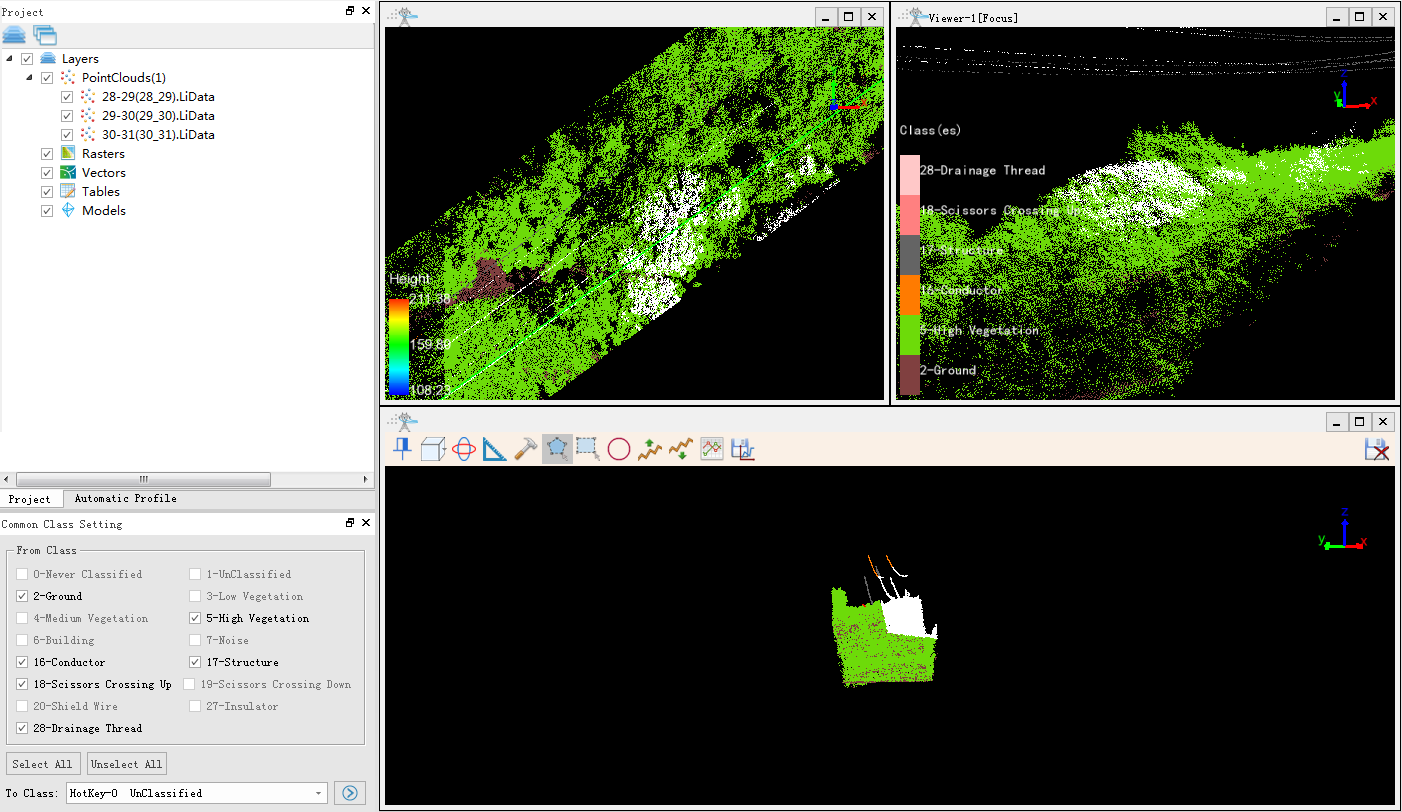Toggle 18-Scissors Crossing Up checkbox
Image resolution: width=1402 pixels, height=812 pixels.
[x=23, y=684]
